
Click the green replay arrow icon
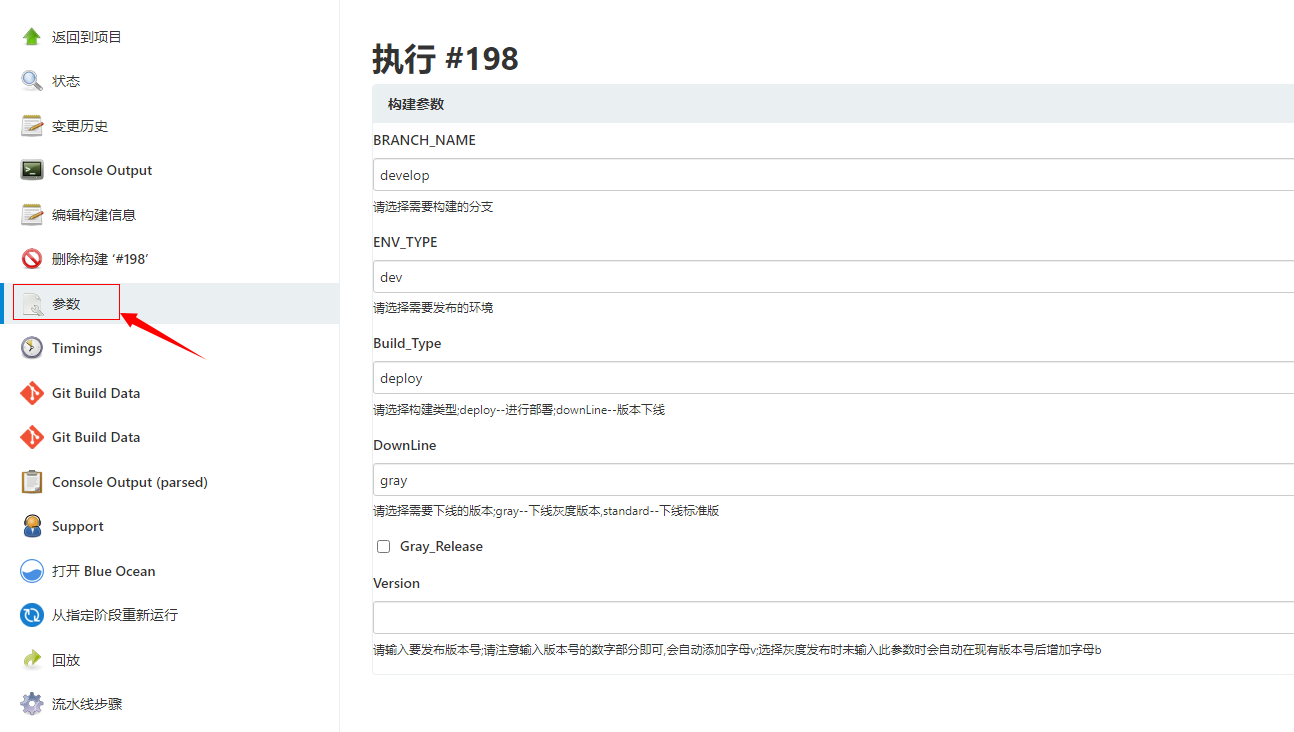click(x=32, y=660)
